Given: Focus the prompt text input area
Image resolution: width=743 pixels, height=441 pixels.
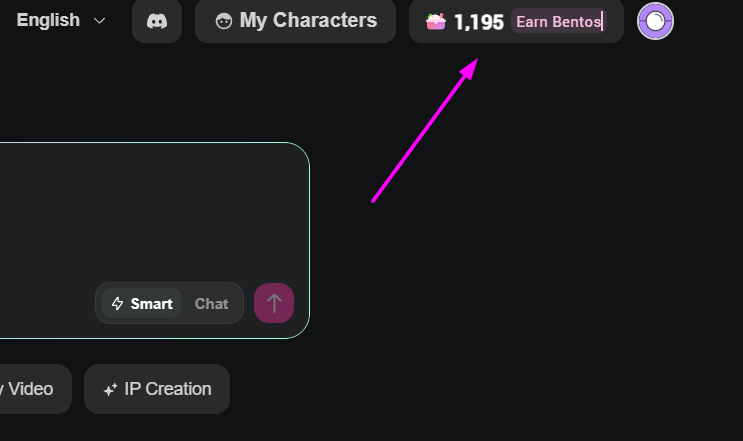Looking at the screenshot, I should (x=152, y=213).
